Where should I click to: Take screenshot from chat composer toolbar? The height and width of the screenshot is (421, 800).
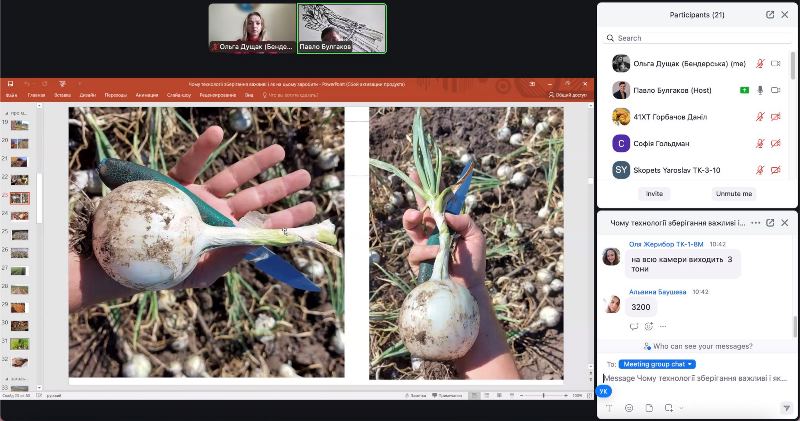tap(668, 408)
